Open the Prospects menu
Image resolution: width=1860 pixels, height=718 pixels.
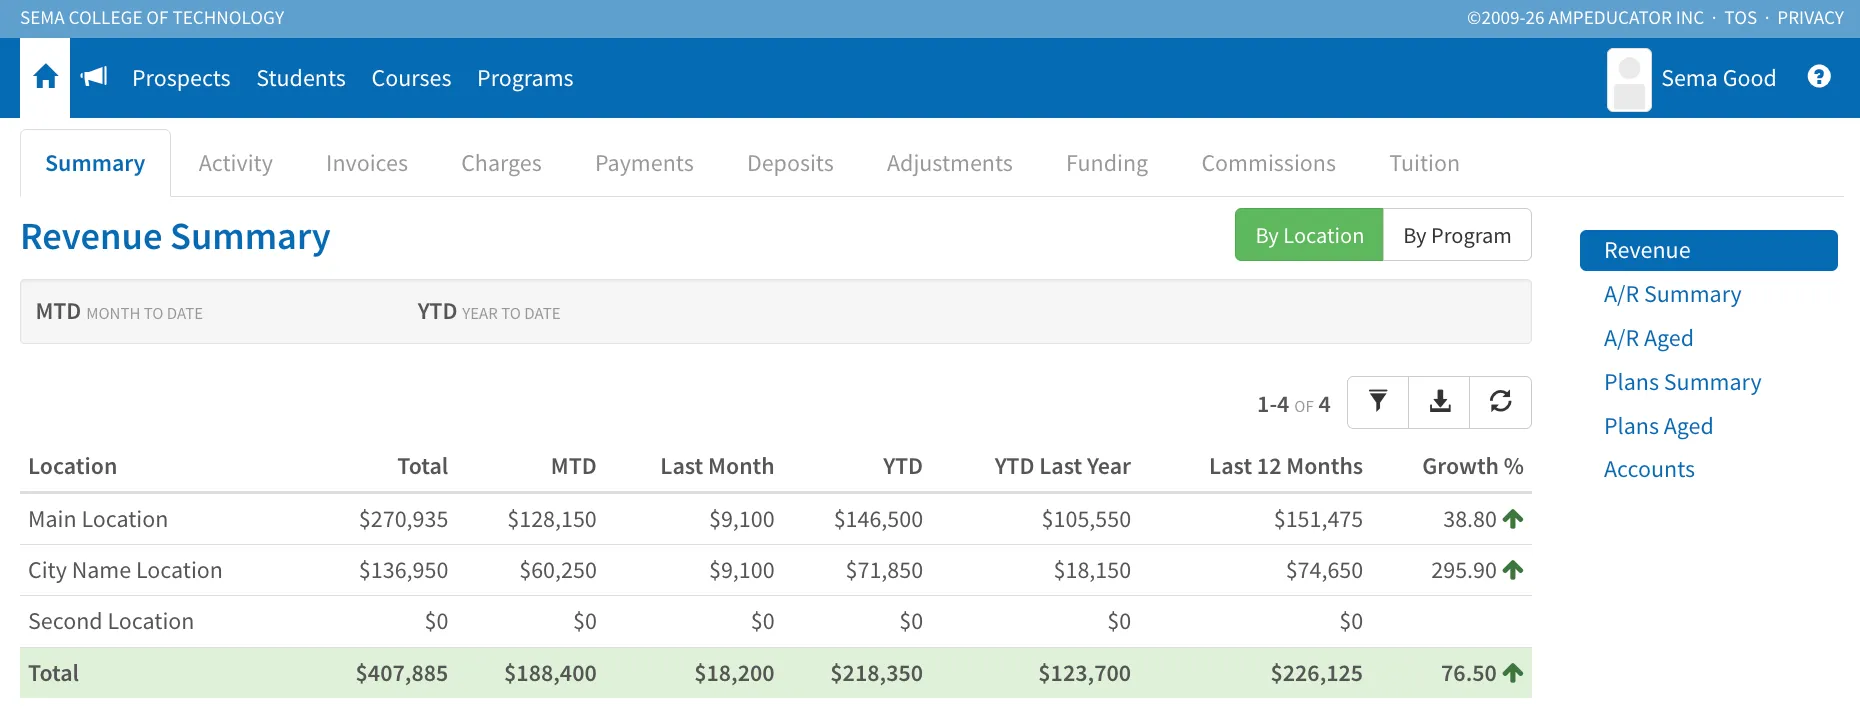[181, 78]
